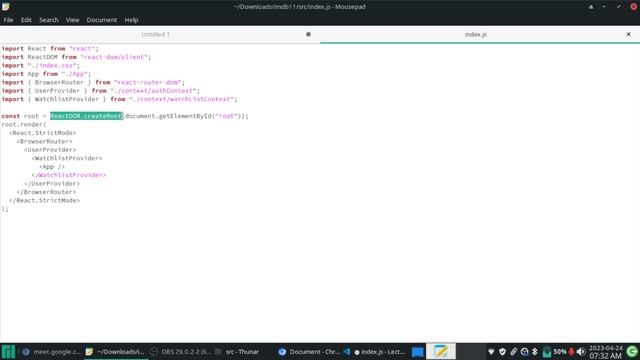
Task: Open the paperclip clipboard tray icon
Action: click(x=513, y=351)
